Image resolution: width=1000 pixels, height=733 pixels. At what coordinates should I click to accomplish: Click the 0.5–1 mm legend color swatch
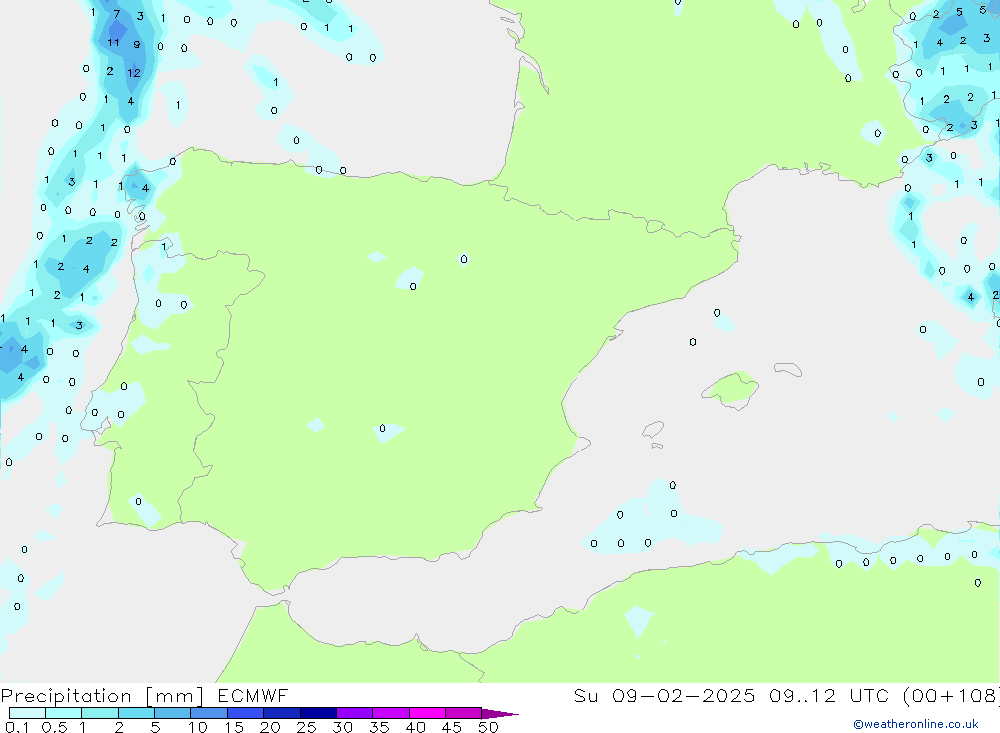click(64, 713)
